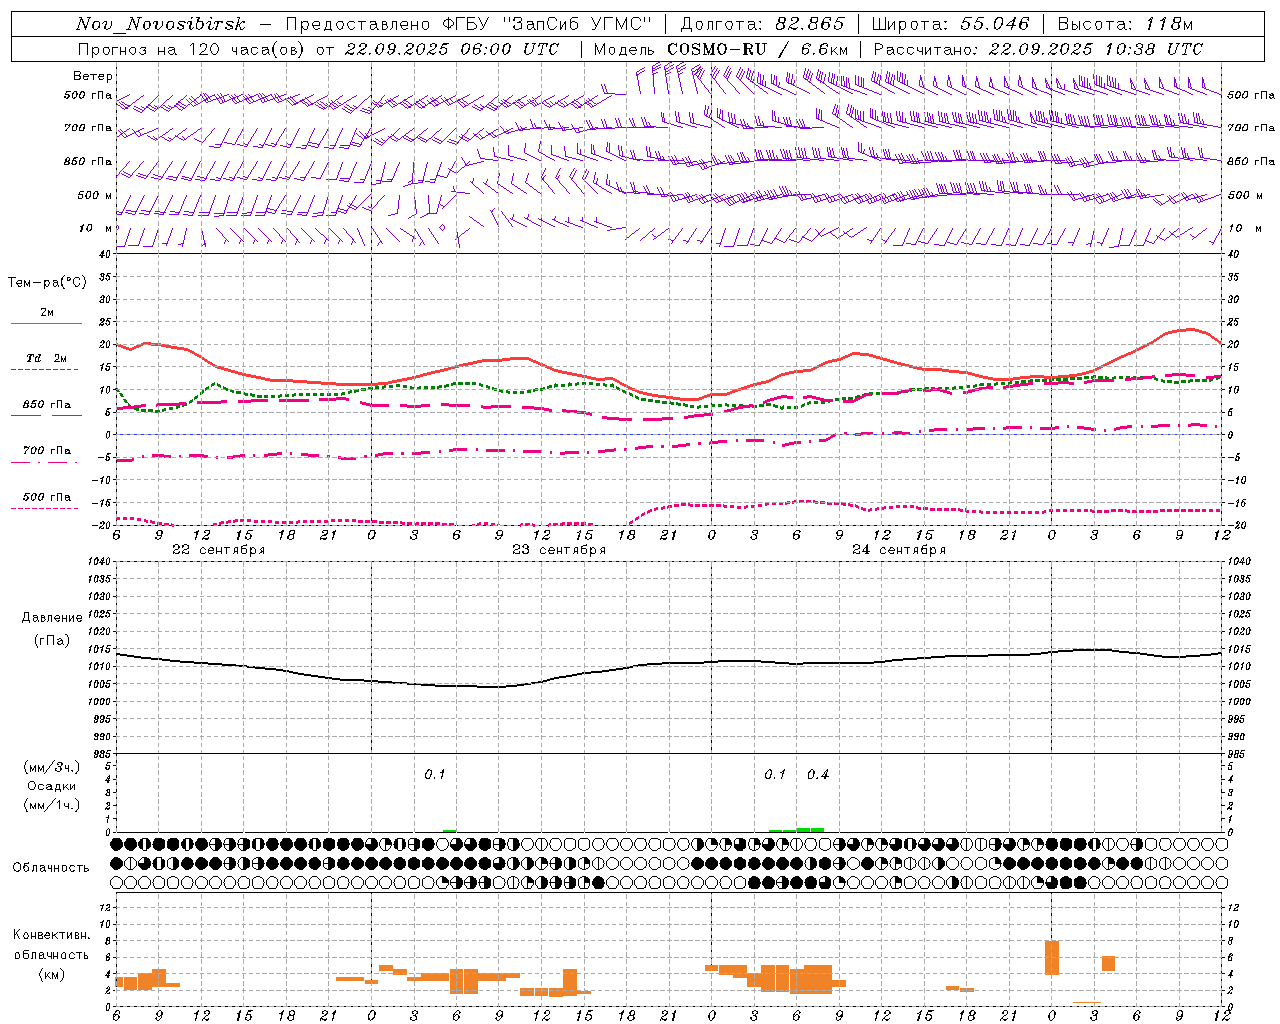Viewport: 1280px width, 1024px height.
Task: Click '700 гПа' entry in temperature legend
Action: pos(46,451)
